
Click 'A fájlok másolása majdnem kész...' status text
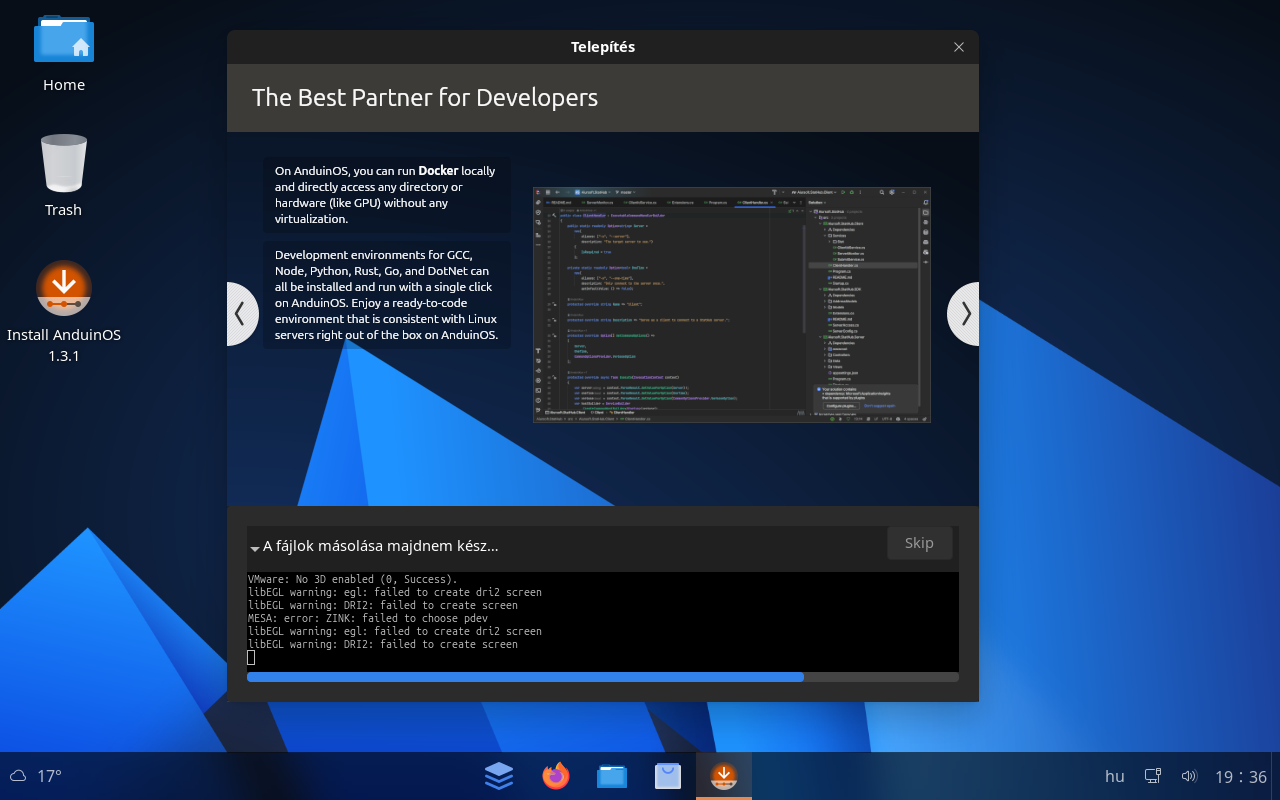click(x=380, y=546)
